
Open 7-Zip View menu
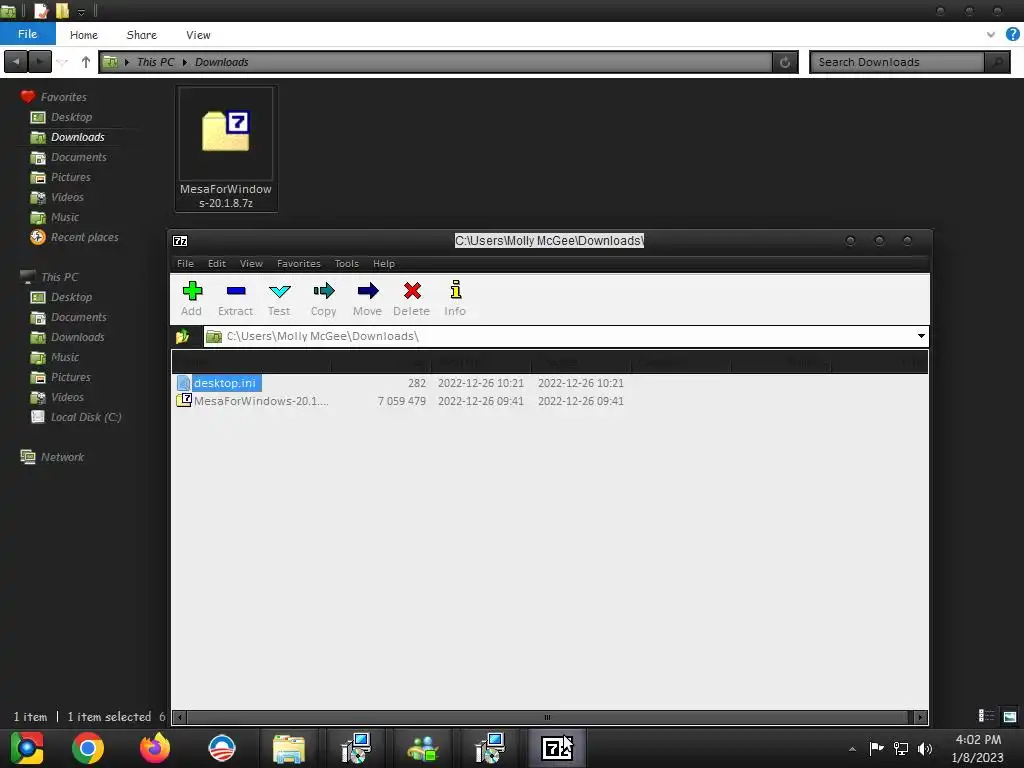pyautogui.click(x=251, y=264)
